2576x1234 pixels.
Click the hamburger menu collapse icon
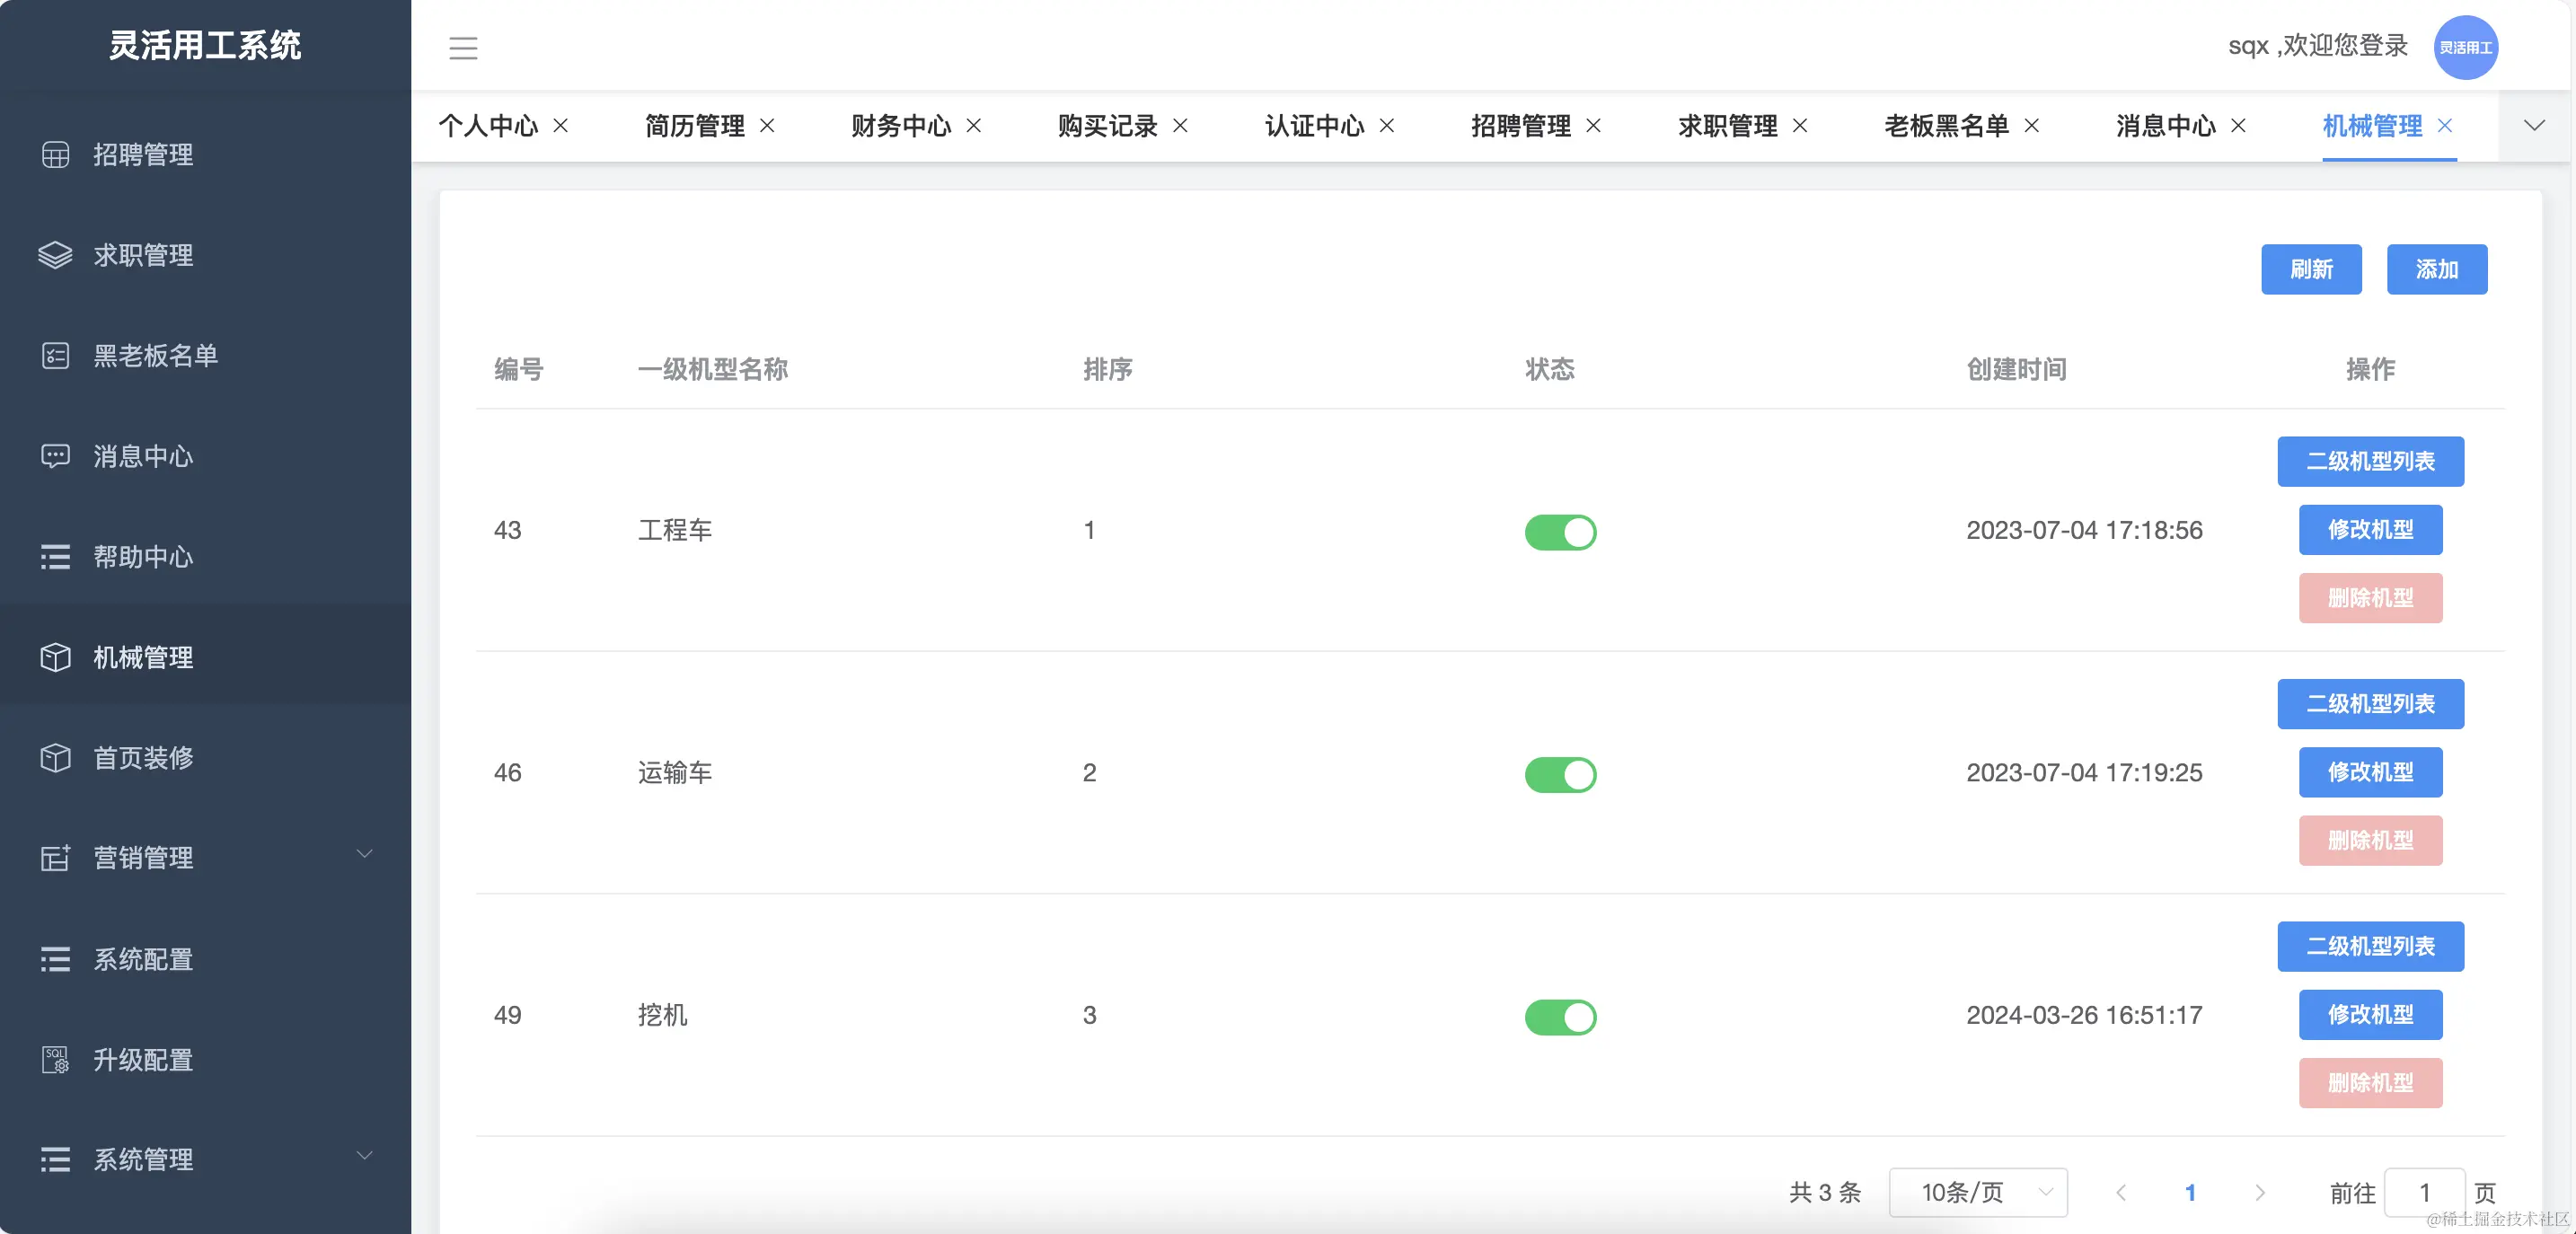(463, 48)
